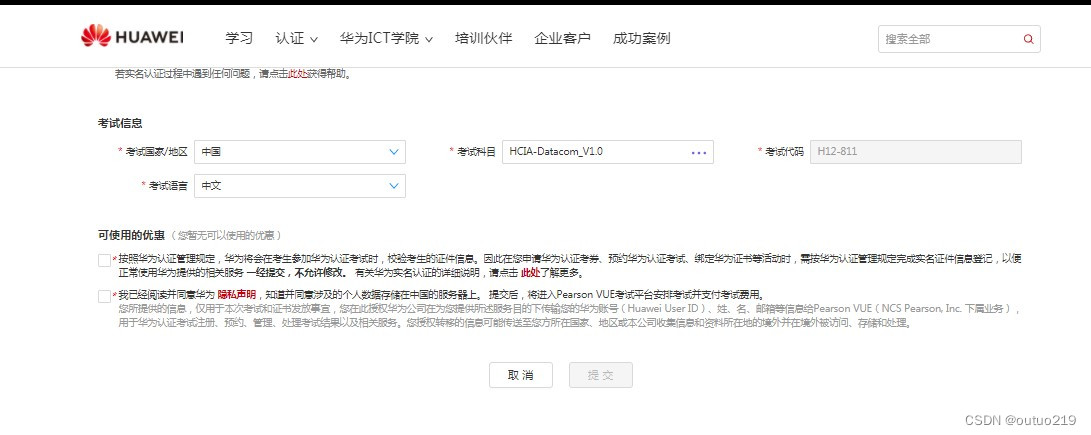Check the real-name verification rules checkbox
The height and width of the screenshot is (435, 1091).
104,260
